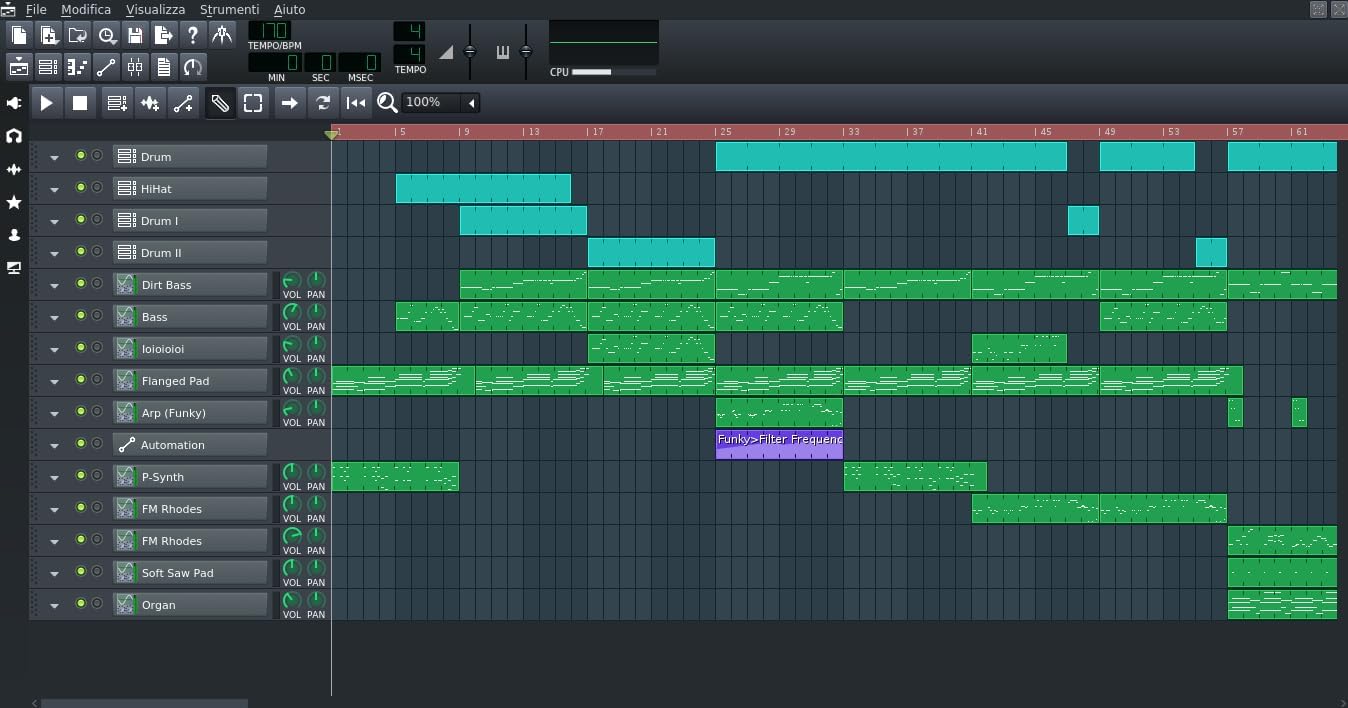Viewport: 1348px width, 708px height.
Task: Click the Soft Saw Pad name button
Action: pos(190,573)
